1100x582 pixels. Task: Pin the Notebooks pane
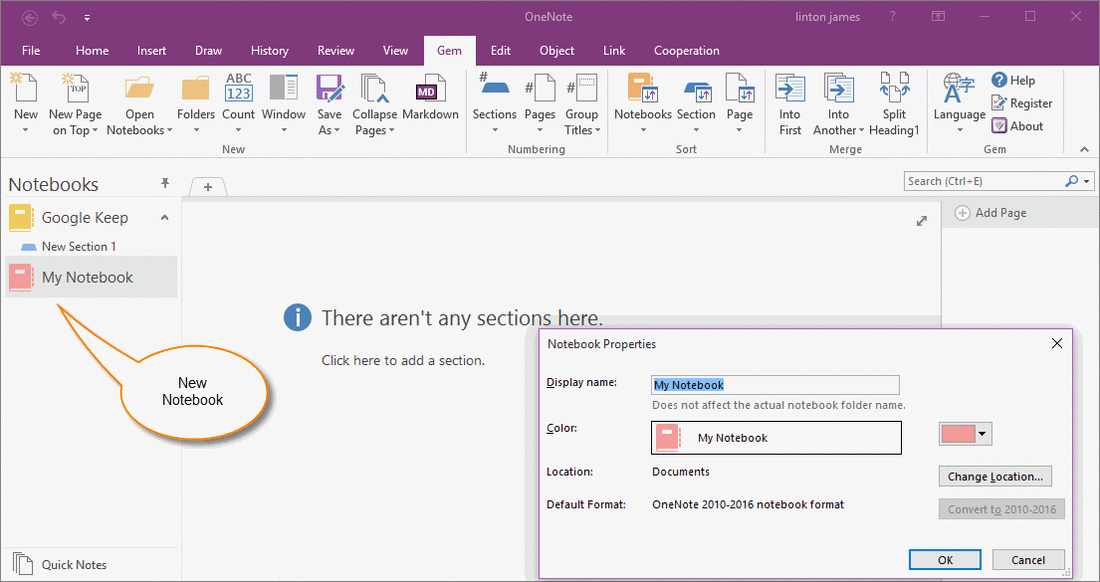[x=165, y=184]
